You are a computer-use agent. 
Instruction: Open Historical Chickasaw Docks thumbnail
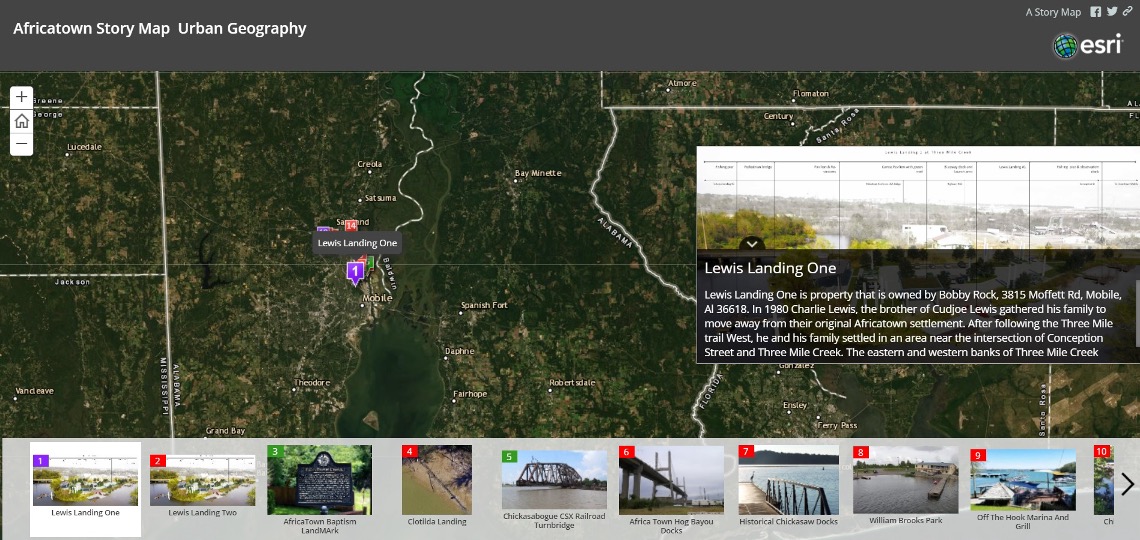(x=788, y=485)
